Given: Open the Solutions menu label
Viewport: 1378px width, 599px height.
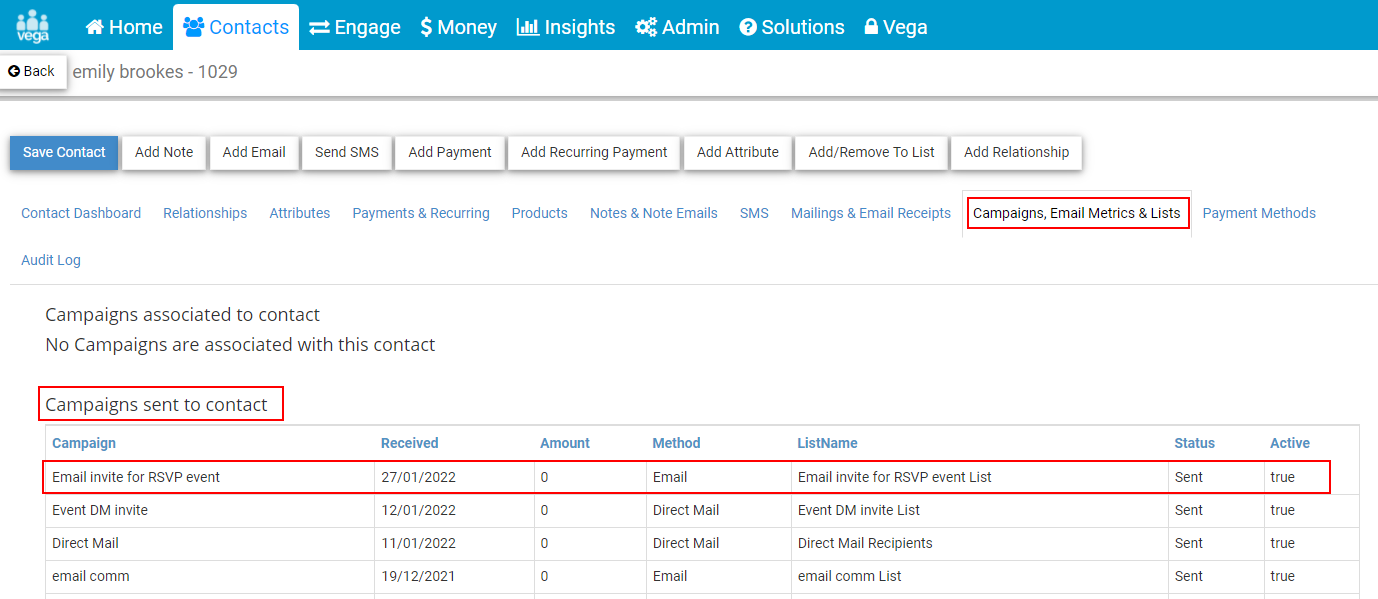Looking at the screenshot, I should tap(803, 27).
